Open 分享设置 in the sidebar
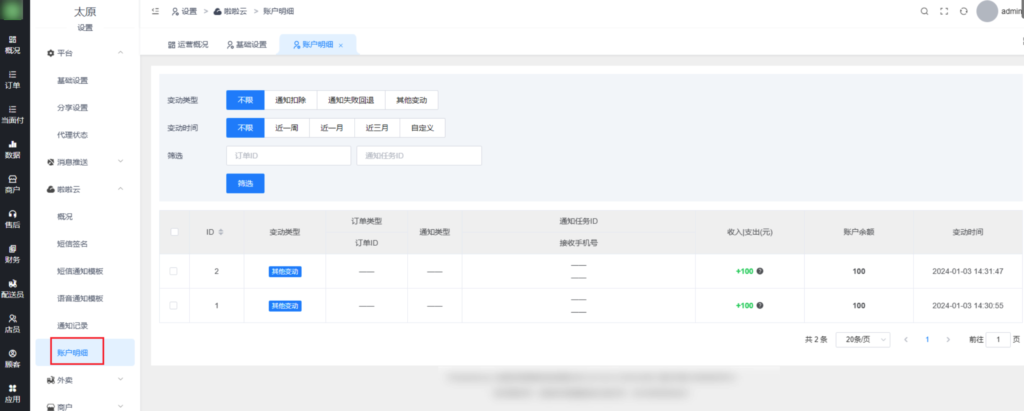The height and width of the screenshot is (411, 1024). [x=72, y=108]
